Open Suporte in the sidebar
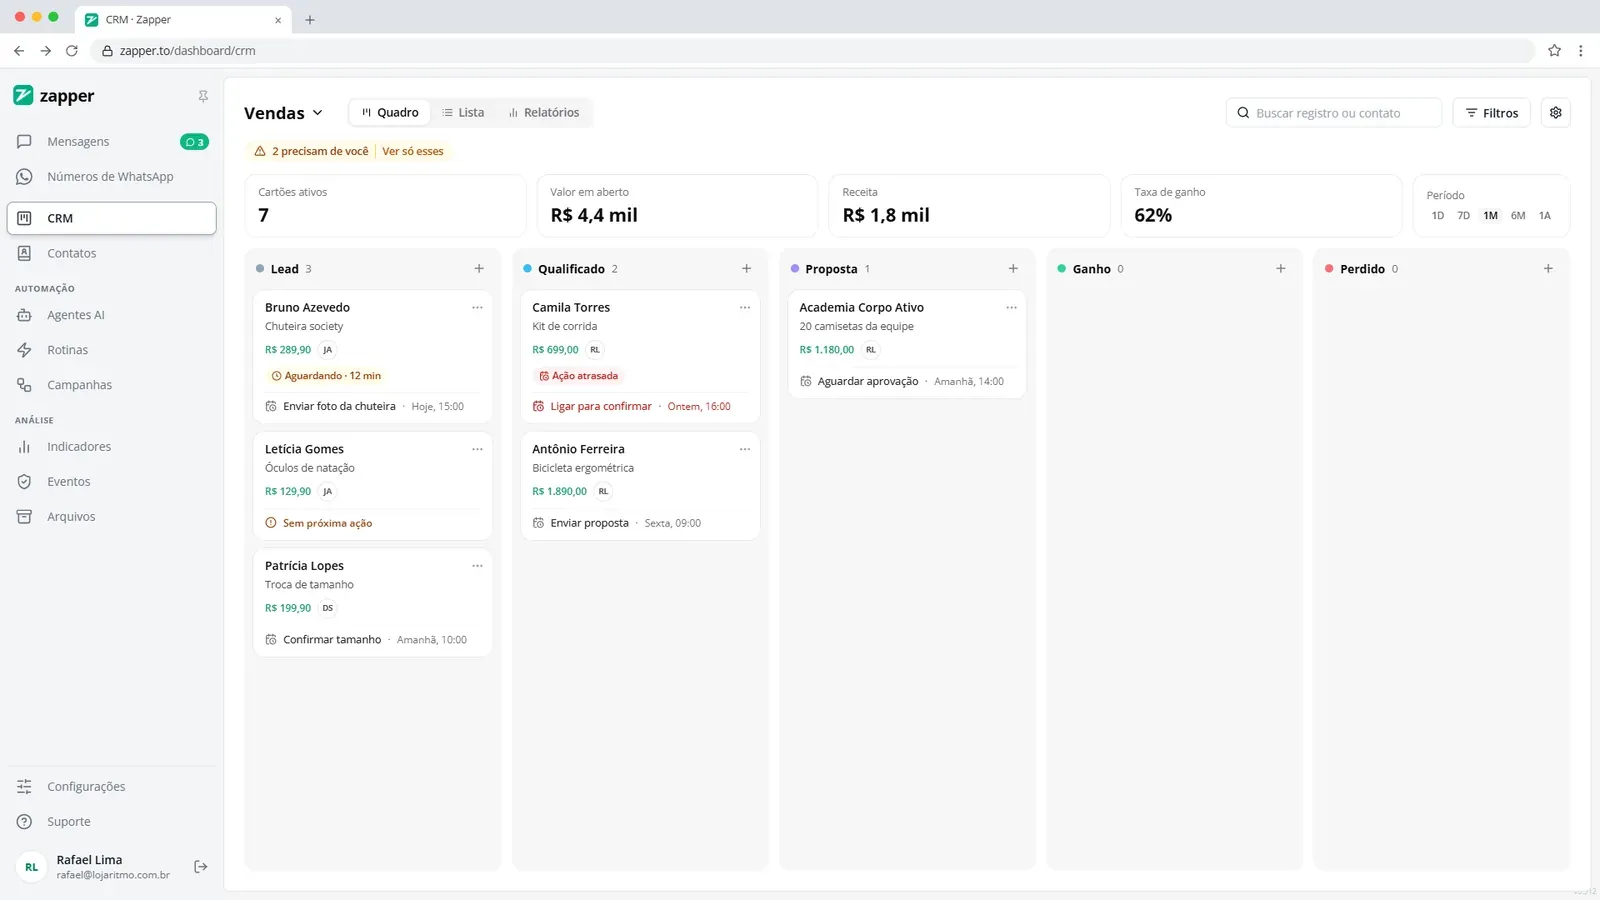 point(111,822)
